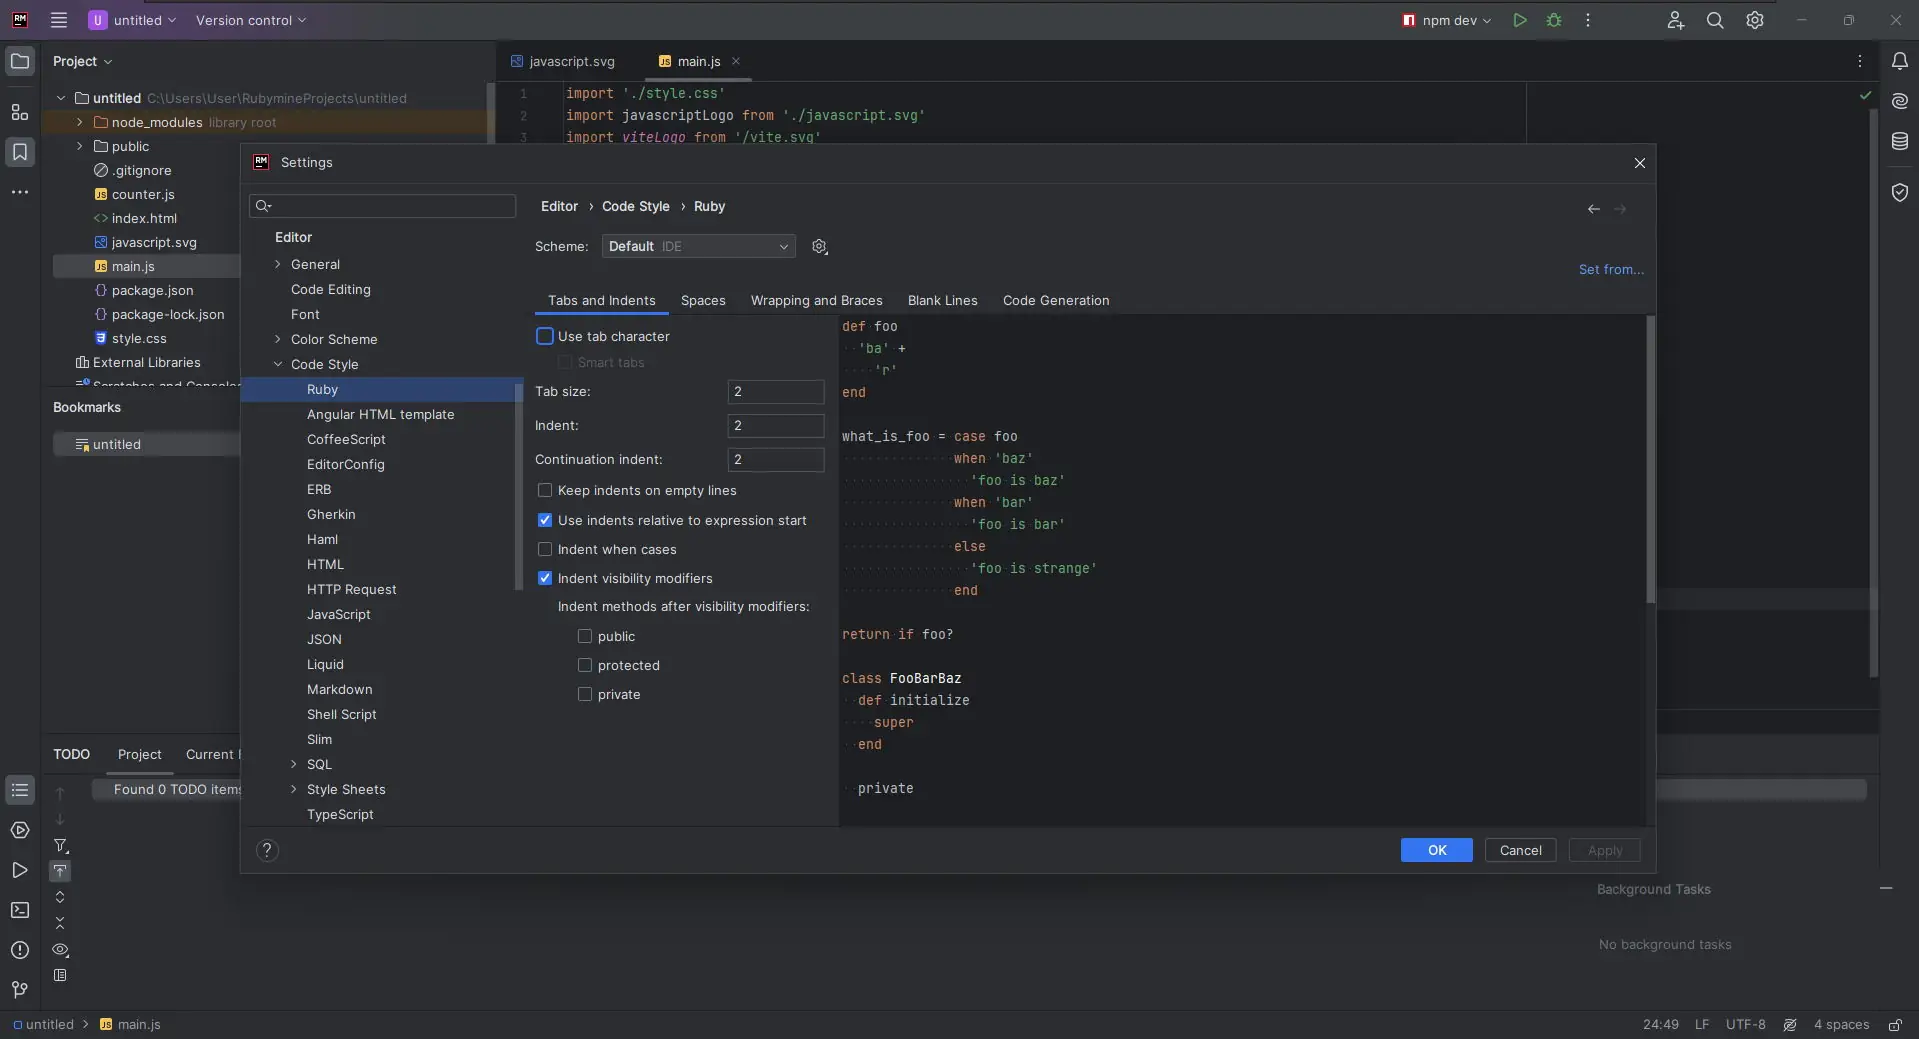Open the Database tool window icon
1919x1039 pixels.
click(x=1900, y=142)
